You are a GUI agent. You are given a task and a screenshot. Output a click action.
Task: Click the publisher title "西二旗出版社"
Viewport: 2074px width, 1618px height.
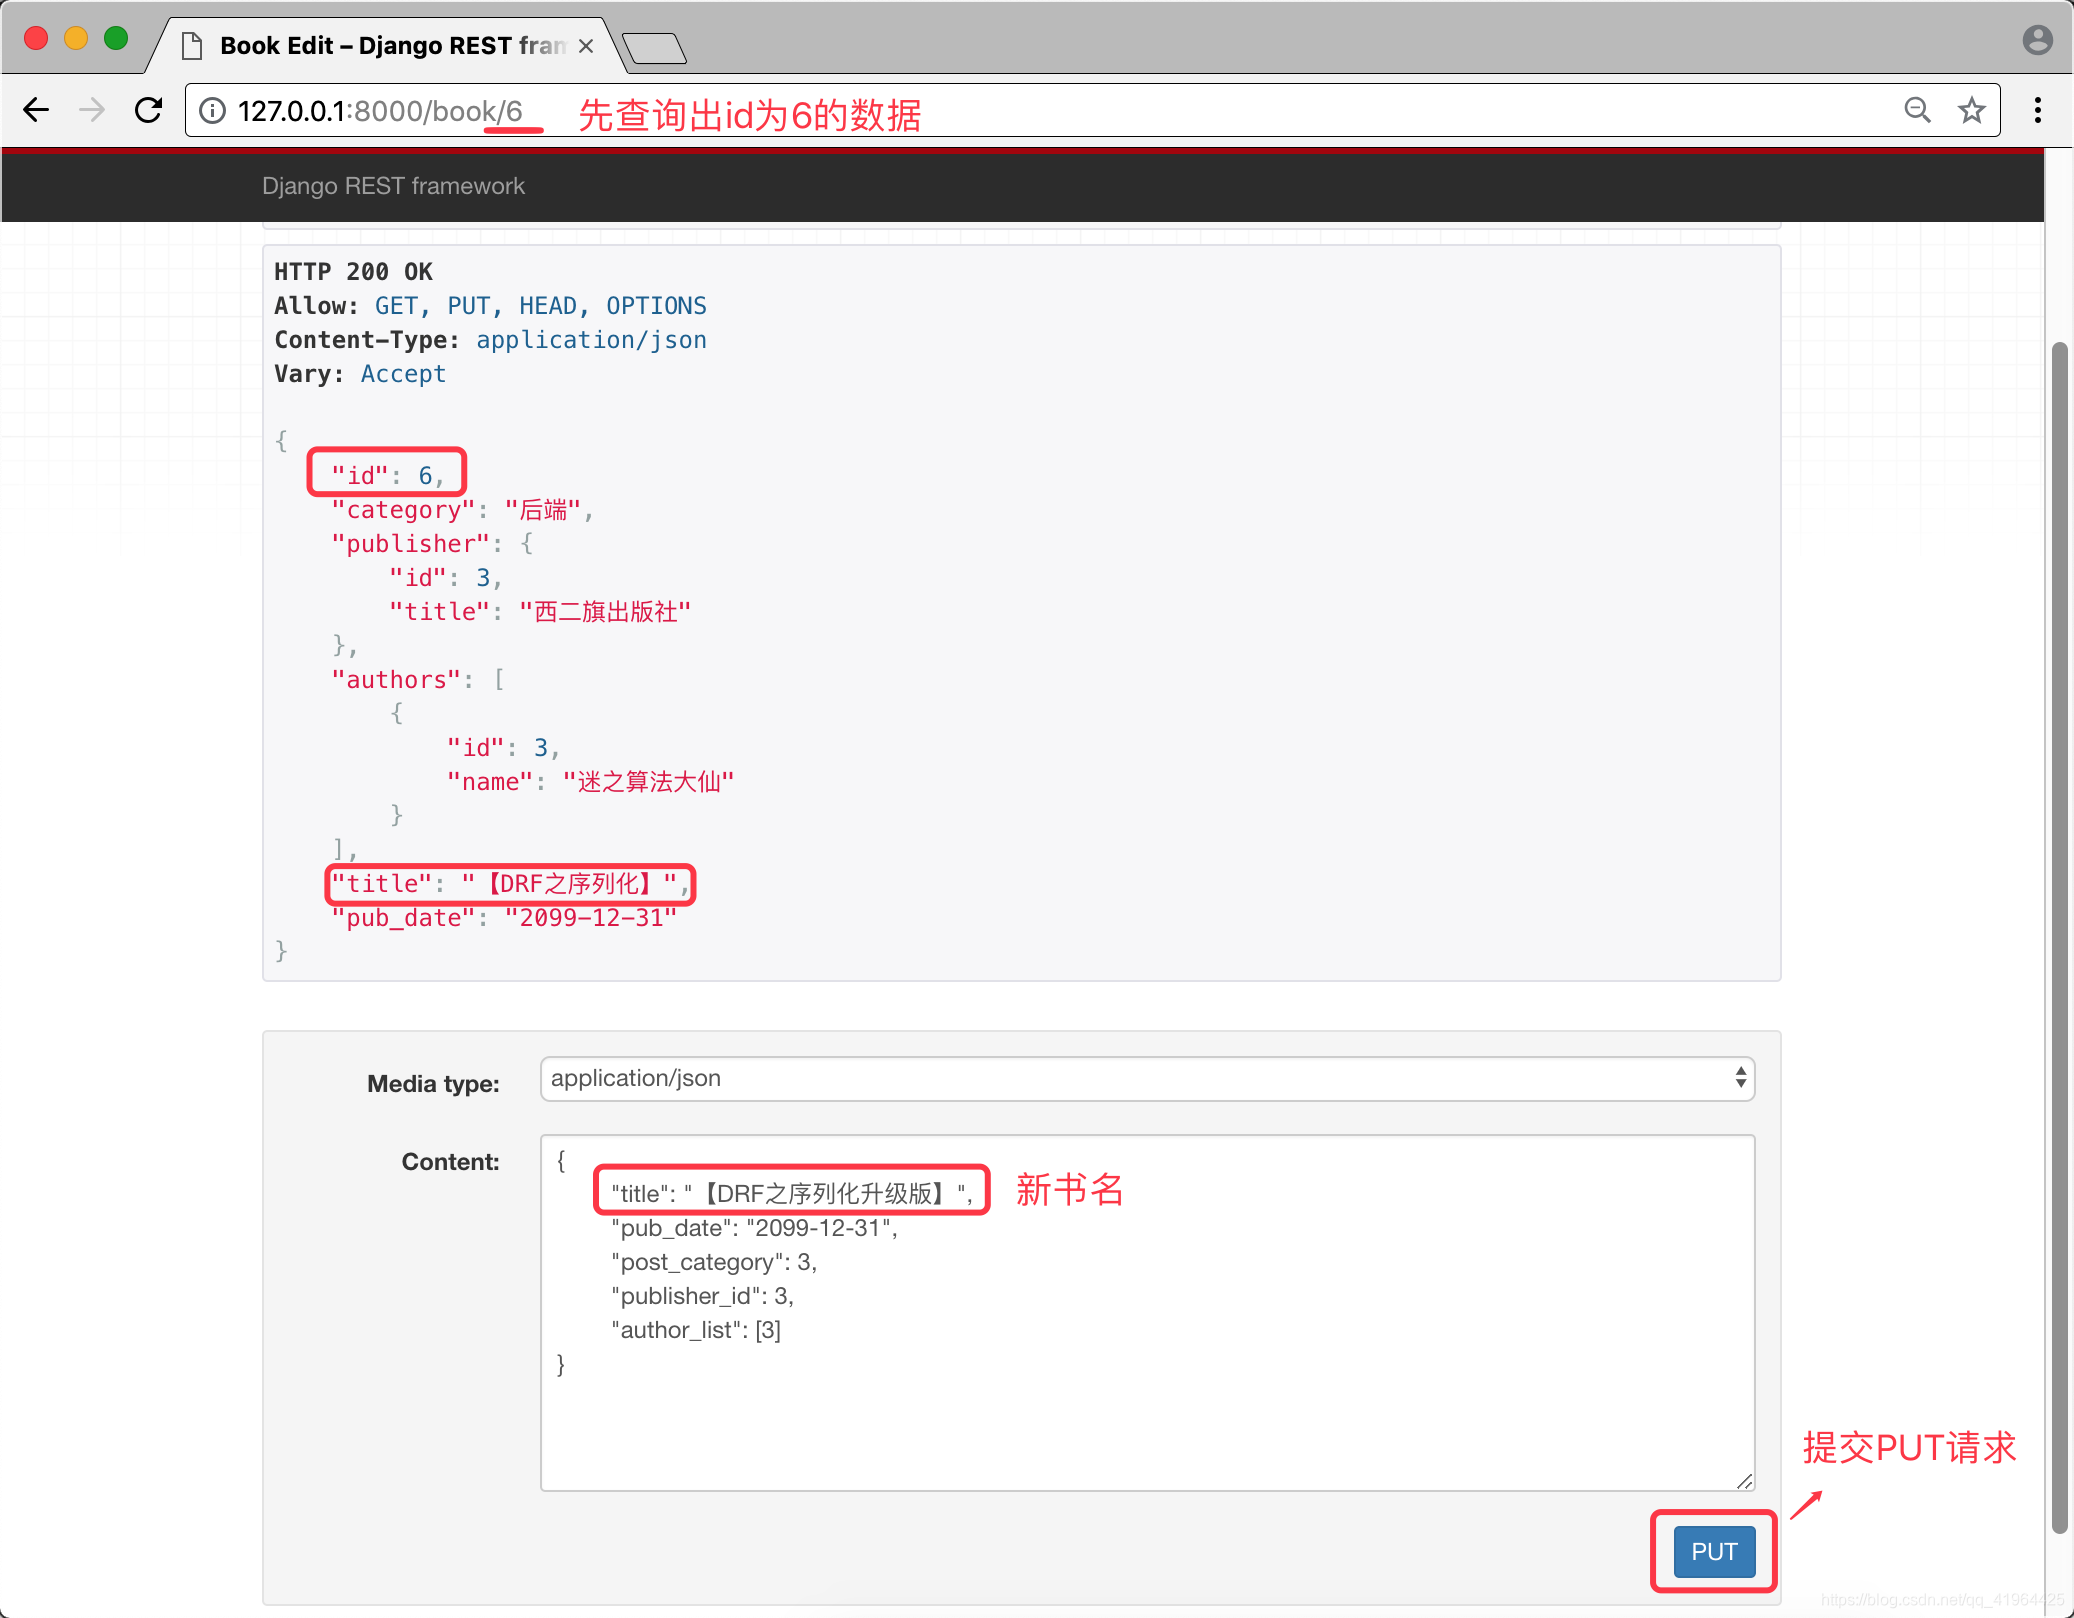coord(605,612)
